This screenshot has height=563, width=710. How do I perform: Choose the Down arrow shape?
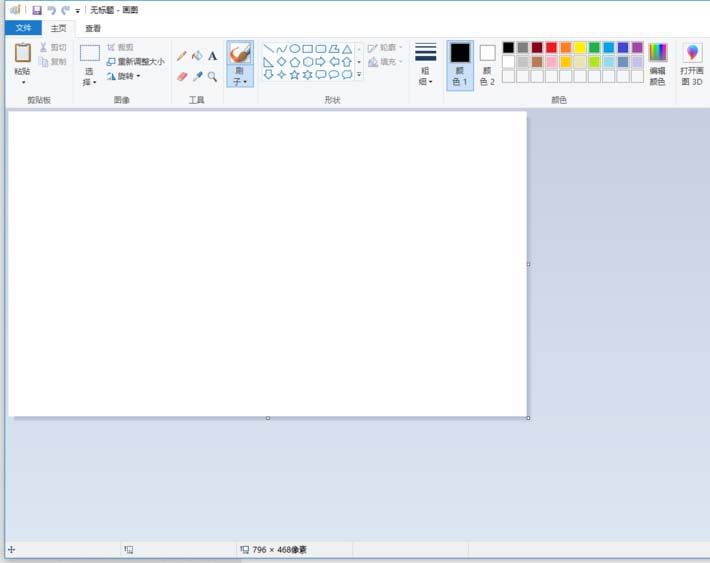pyautogui.click(x=269, y=75)
